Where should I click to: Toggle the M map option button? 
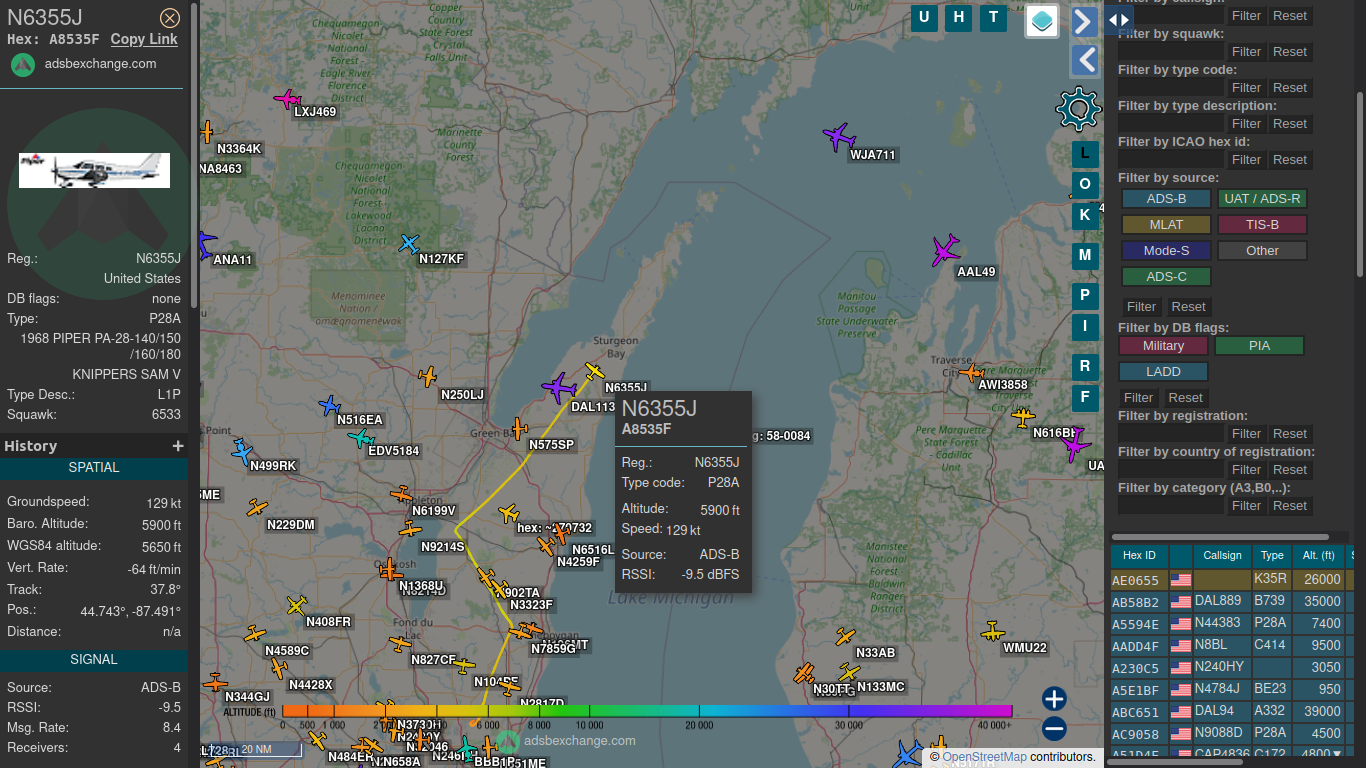coord(1085,255)
